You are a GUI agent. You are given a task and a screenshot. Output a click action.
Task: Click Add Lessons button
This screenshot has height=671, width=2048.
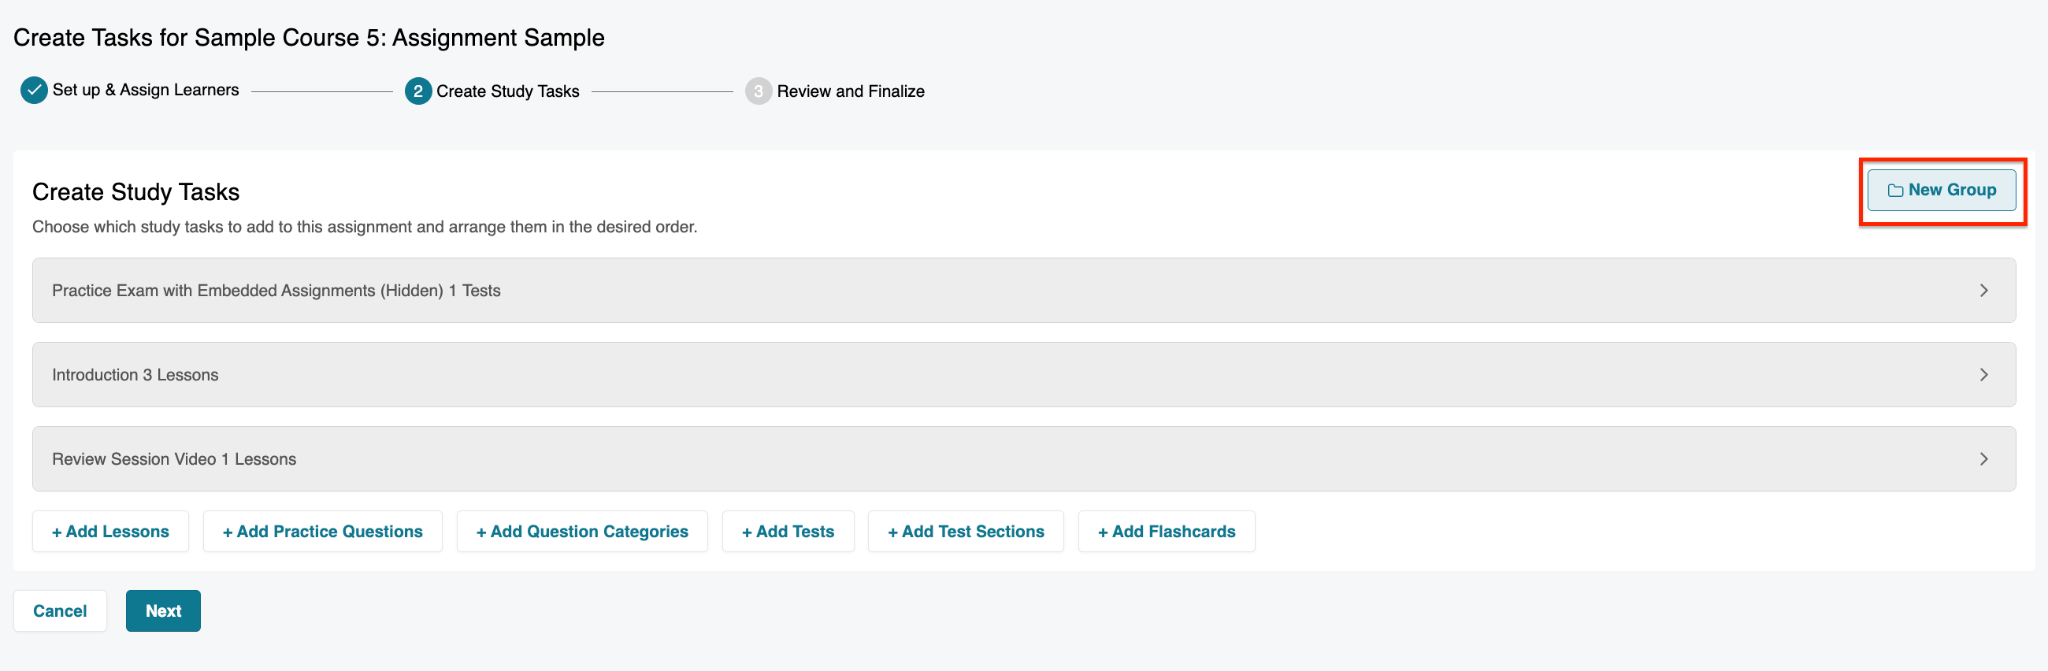[x=111, y=531]
